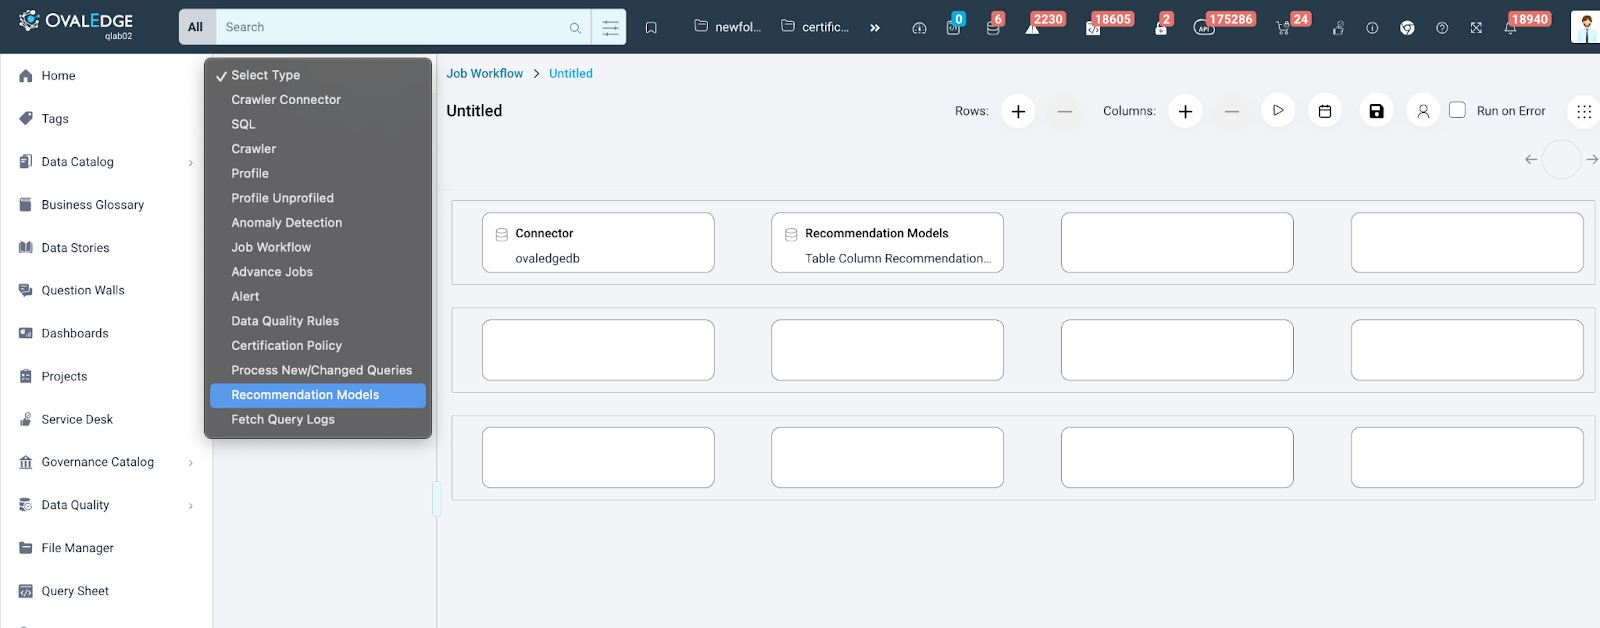Remove a row with Rows minus button

[x=1065, y=111]
